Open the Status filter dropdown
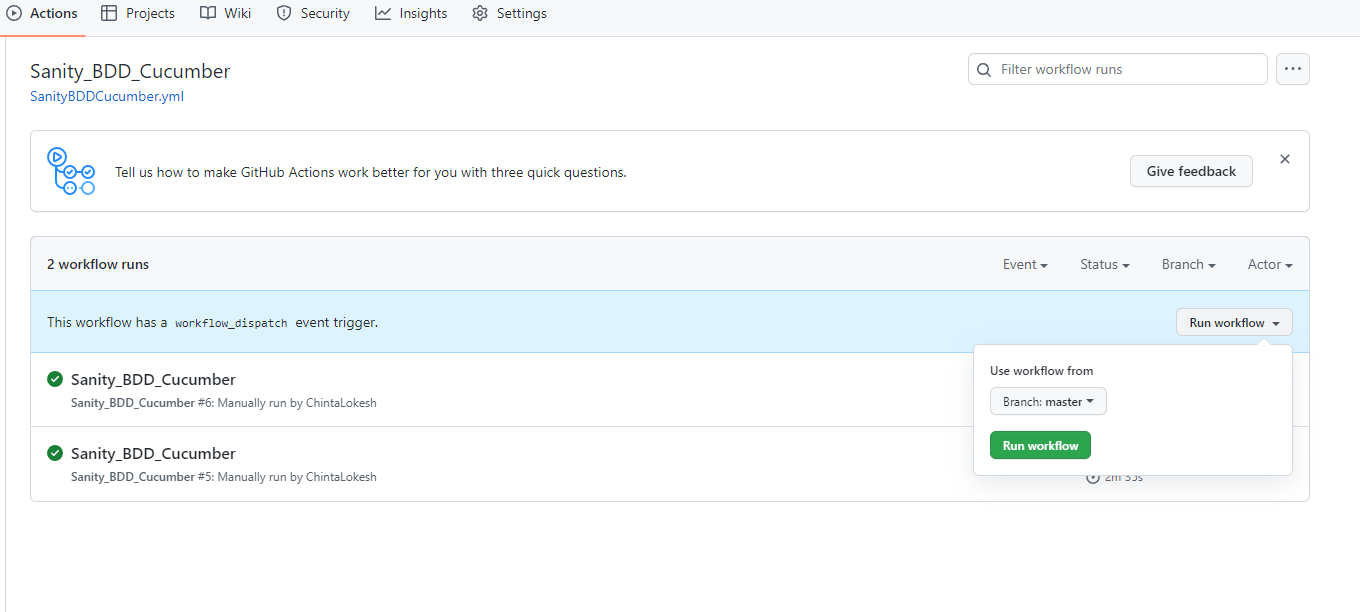The image size is (1360, 612). (x=1104, y=264)
